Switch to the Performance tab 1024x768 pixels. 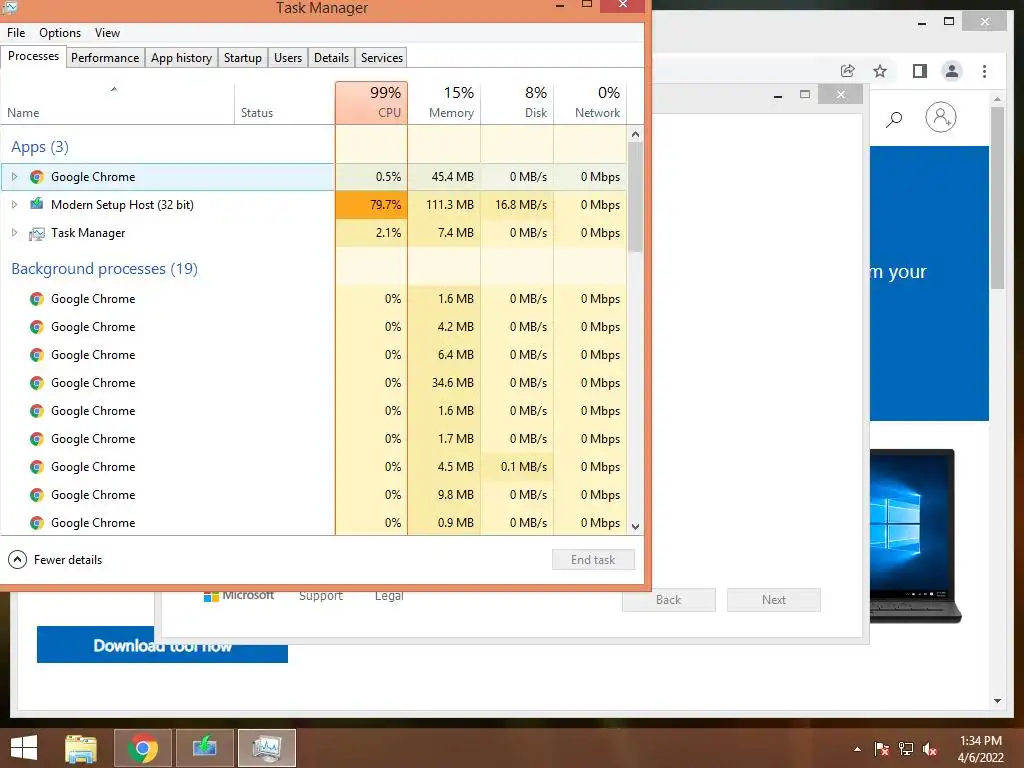(105, 57)
